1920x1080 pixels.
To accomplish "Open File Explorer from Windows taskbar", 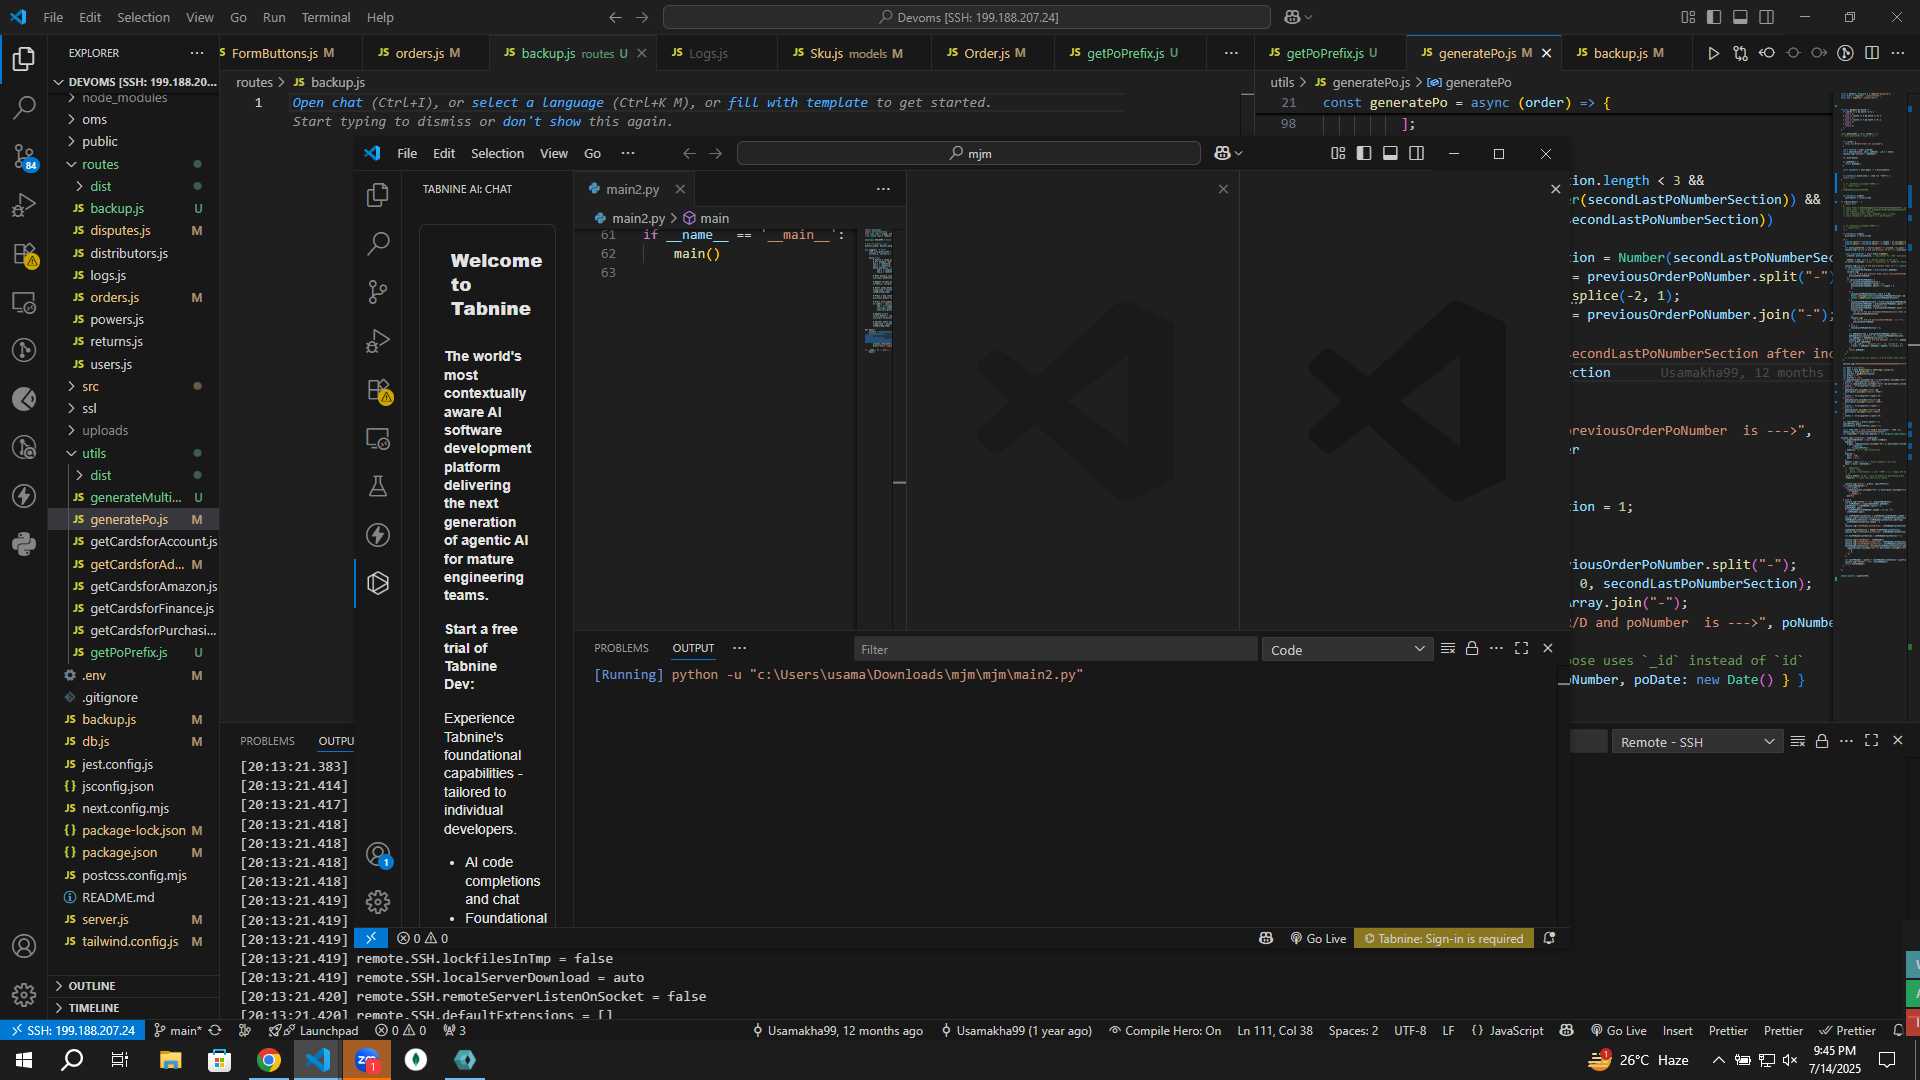I will coord(170,1060).
